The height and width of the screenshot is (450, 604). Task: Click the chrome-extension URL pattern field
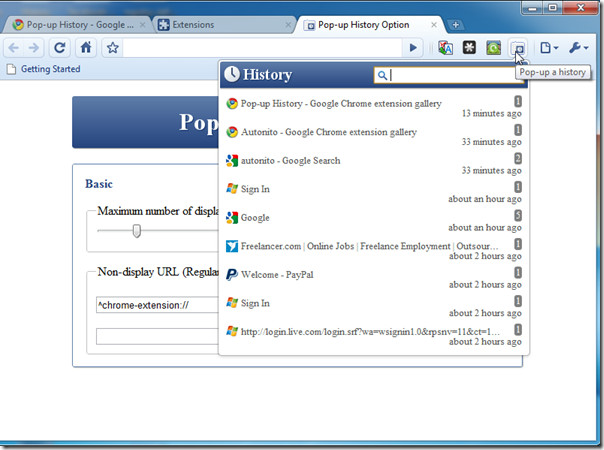157,305
